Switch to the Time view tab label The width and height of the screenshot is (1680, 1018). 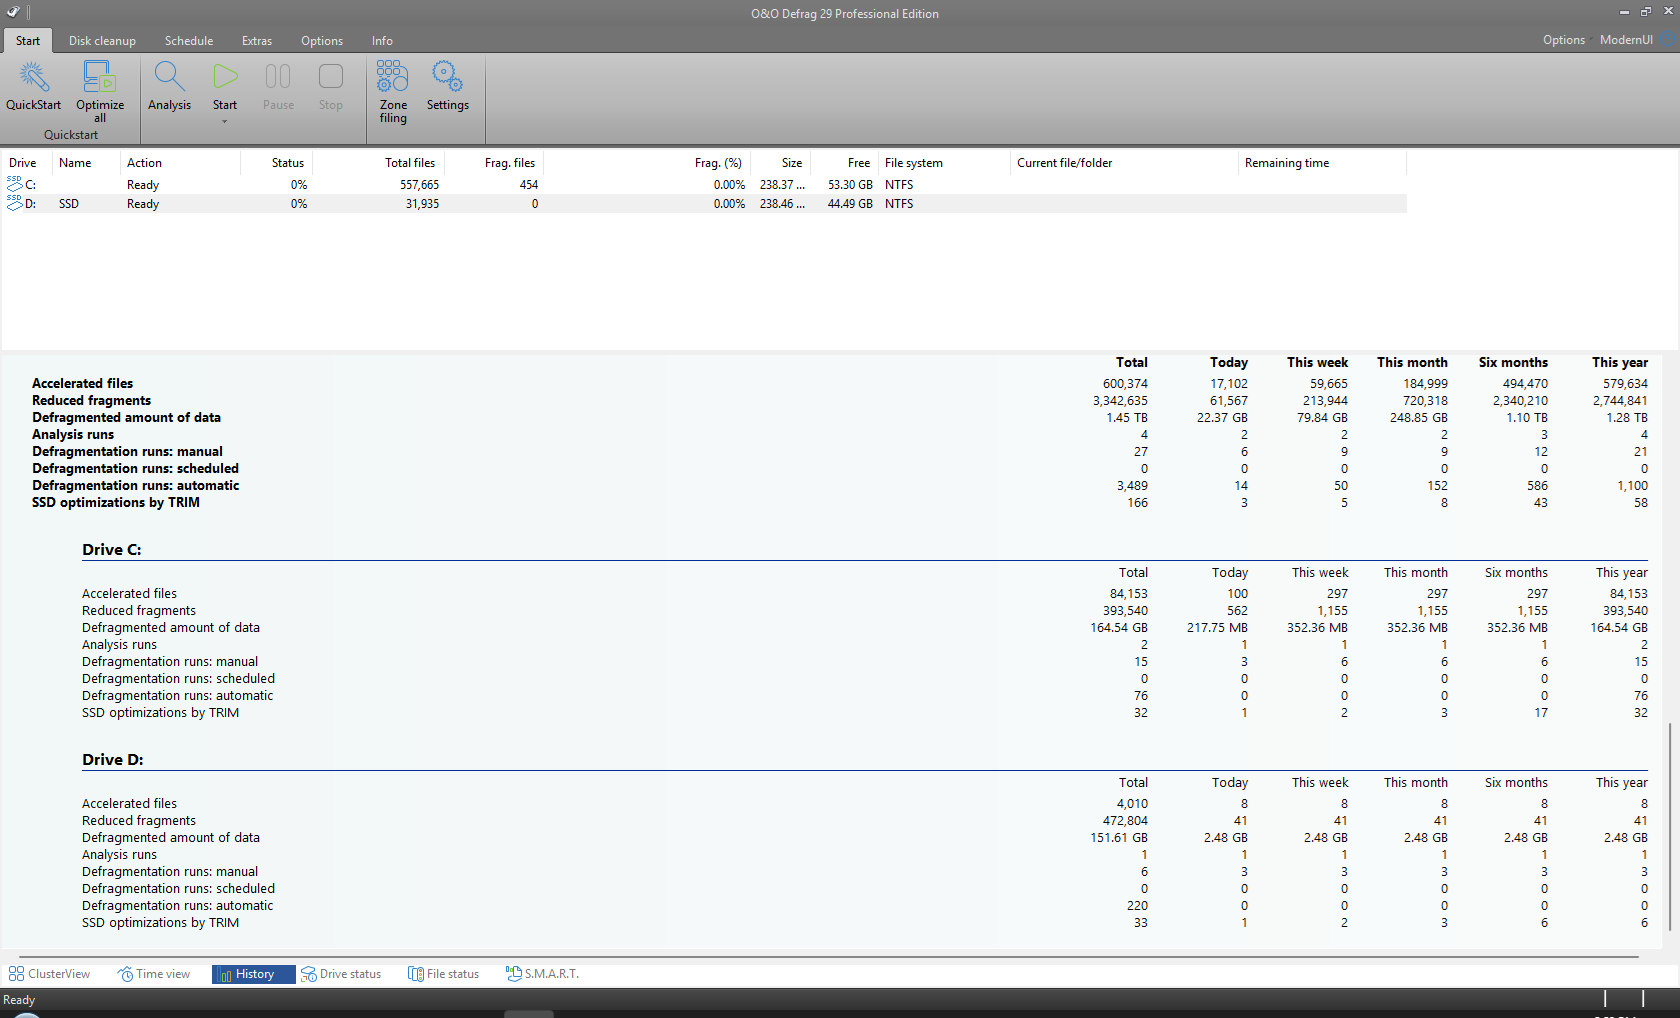163,974
